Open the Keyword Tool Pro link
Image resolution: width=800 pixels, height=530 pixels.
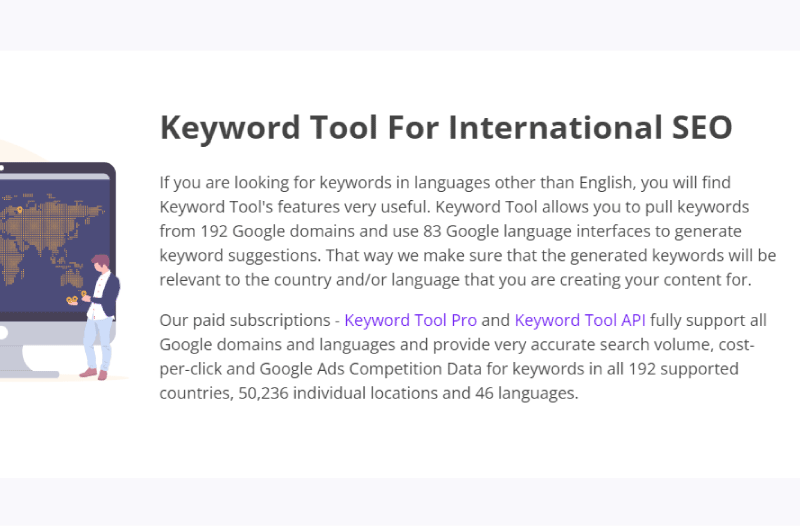point(410,320)
